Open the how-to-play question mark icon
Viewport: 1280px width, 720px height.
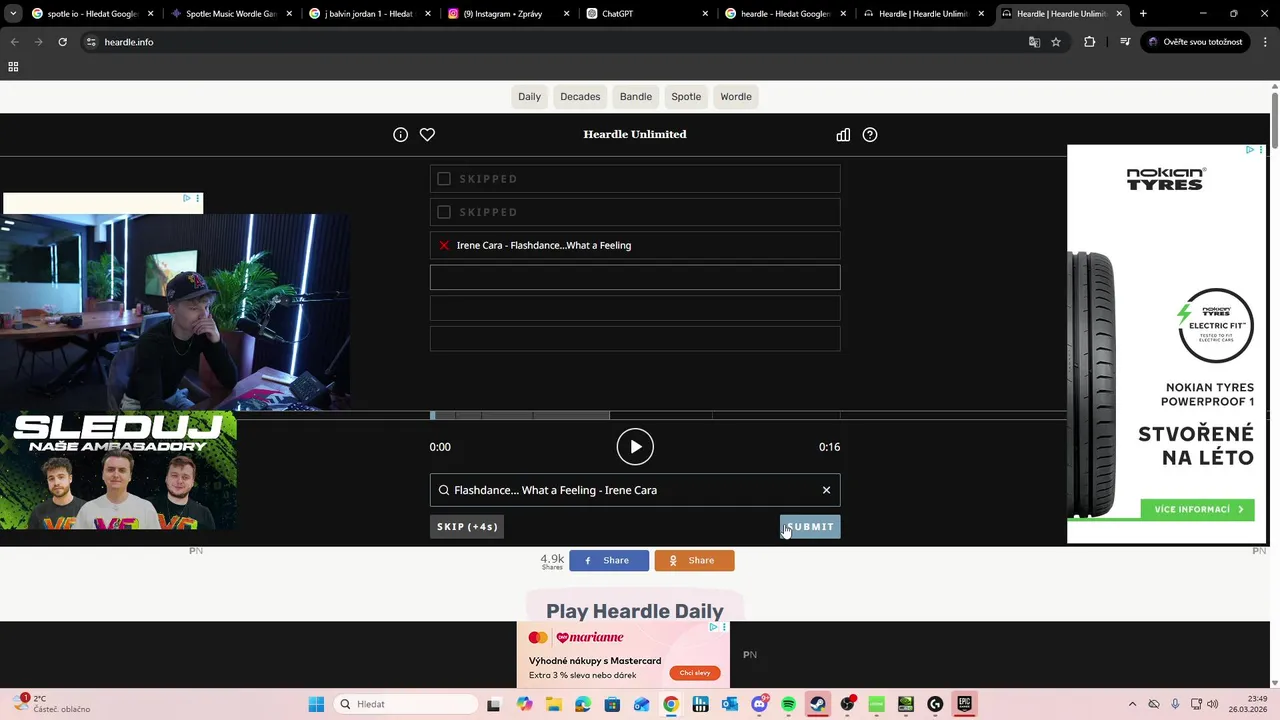click(870, 134)
